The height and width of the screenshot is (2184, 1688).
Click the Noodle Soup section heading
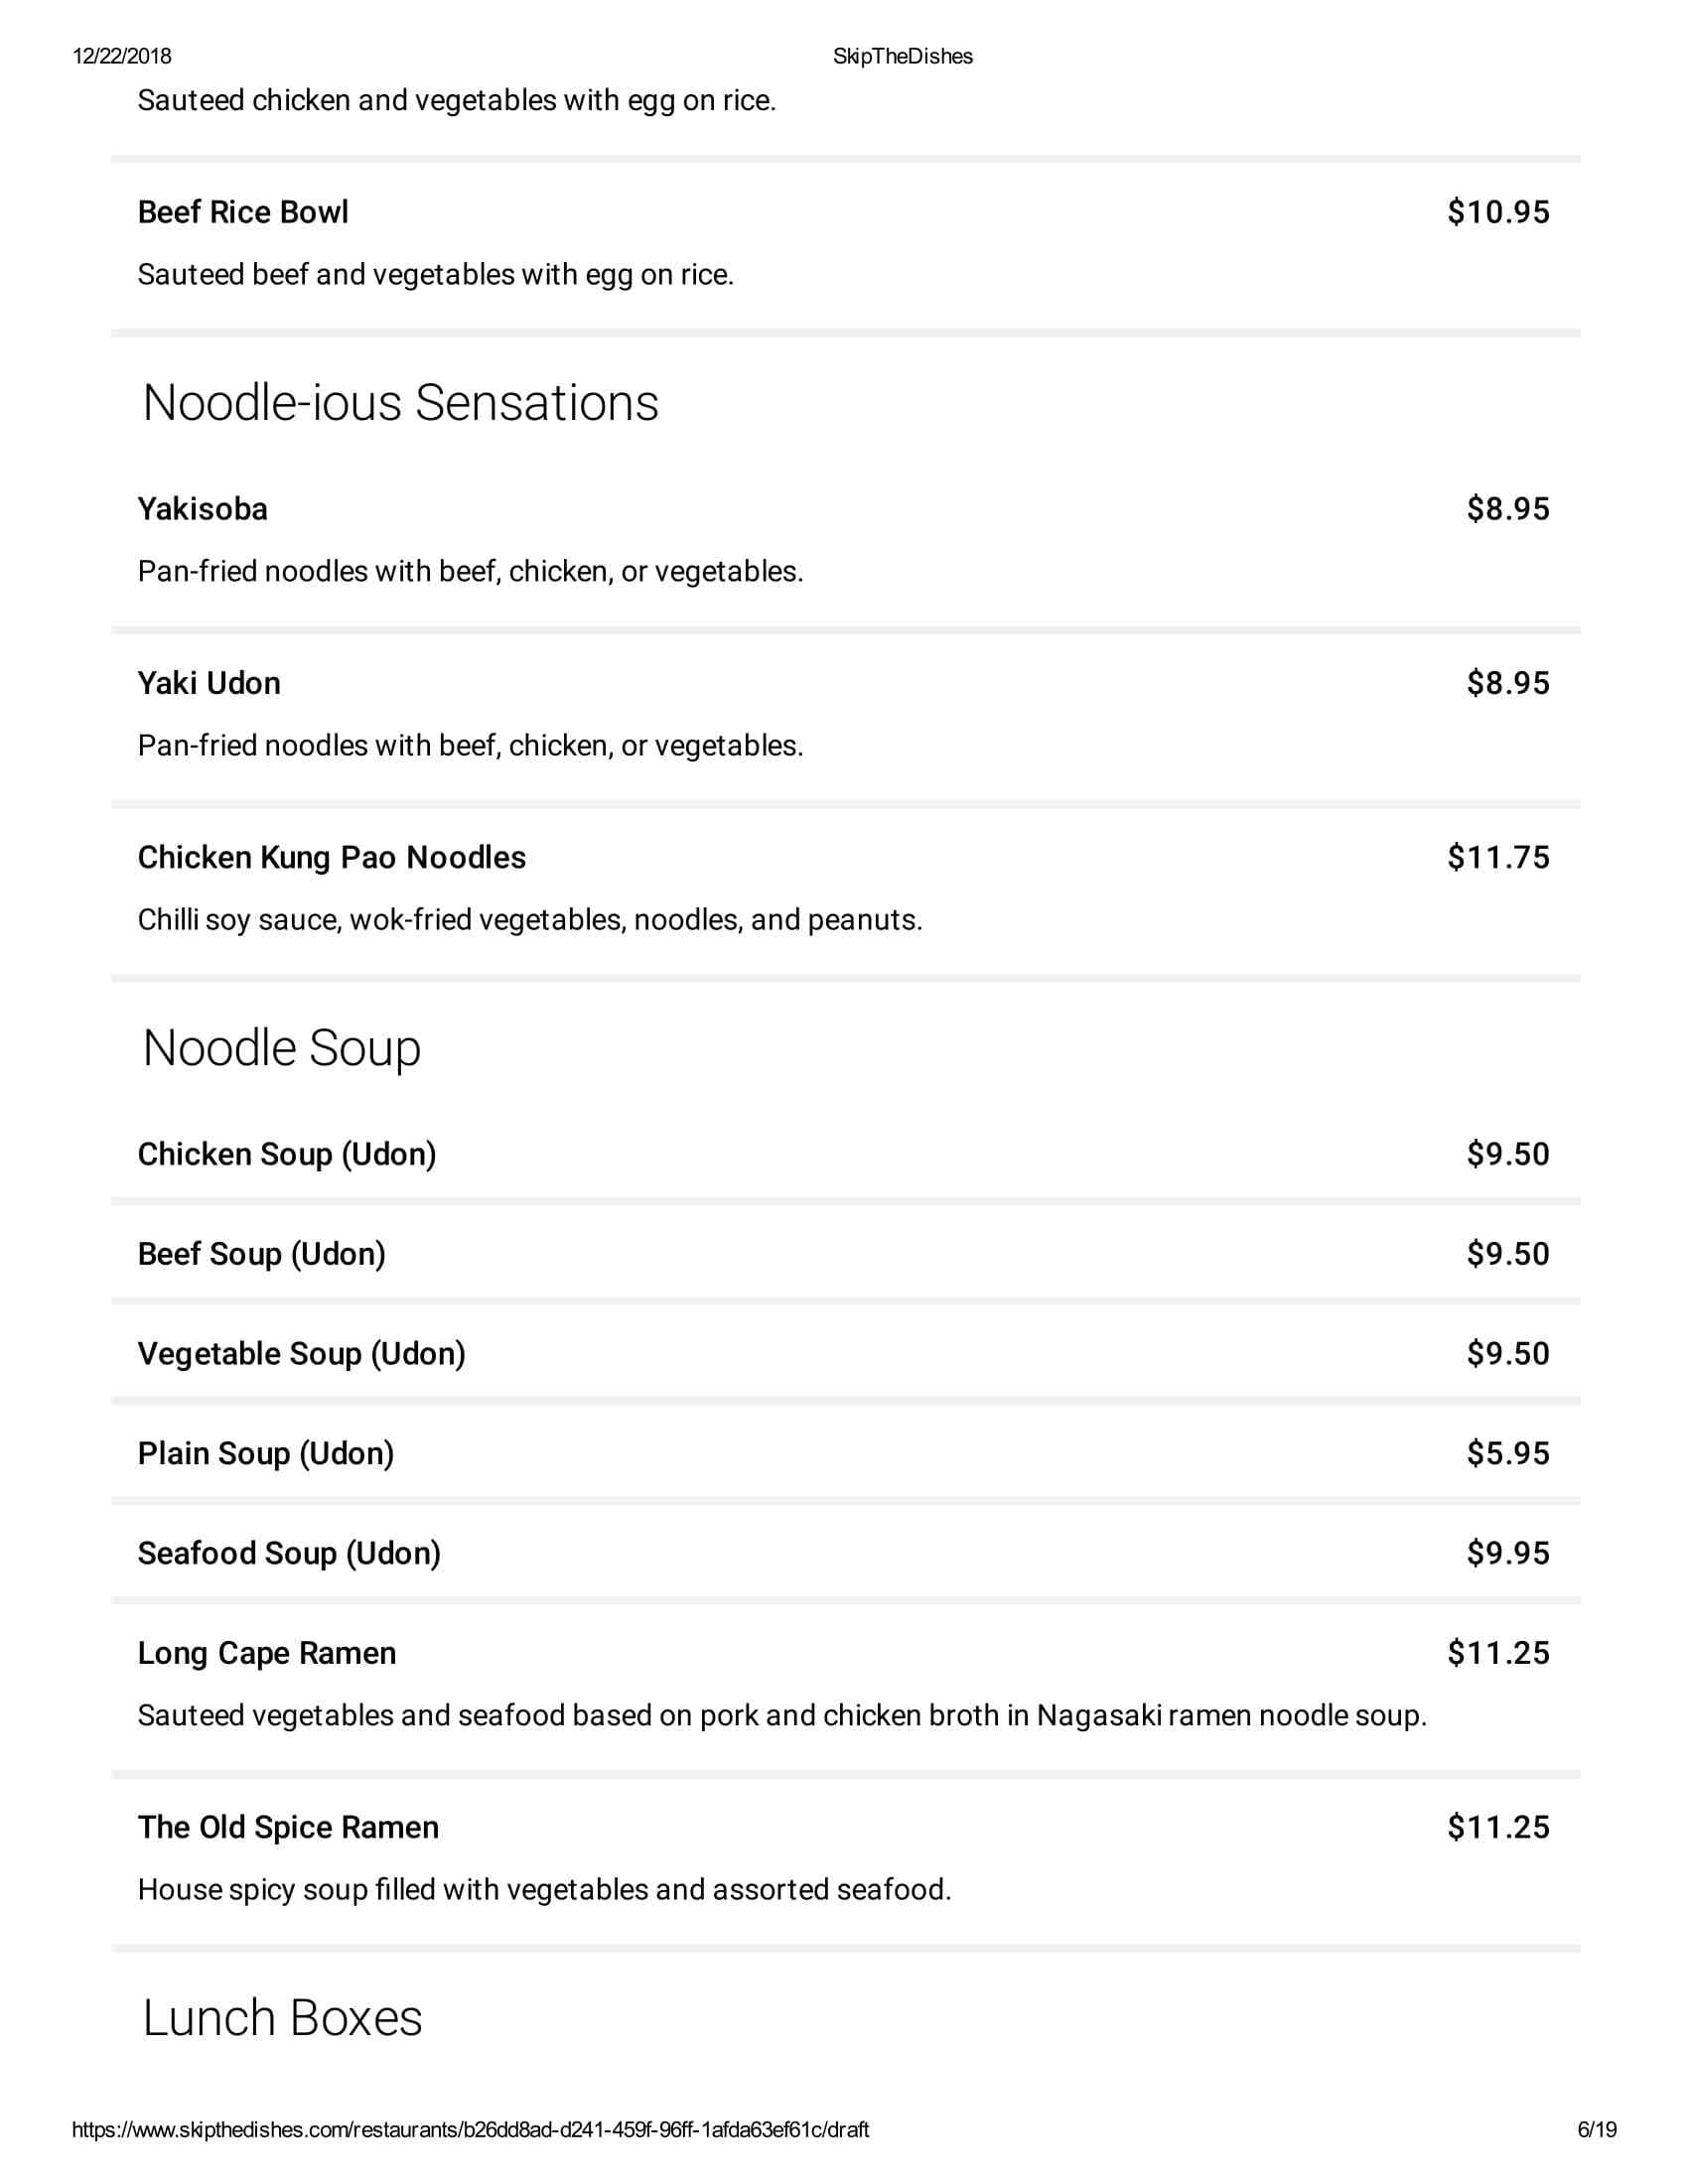point(281,1048)
